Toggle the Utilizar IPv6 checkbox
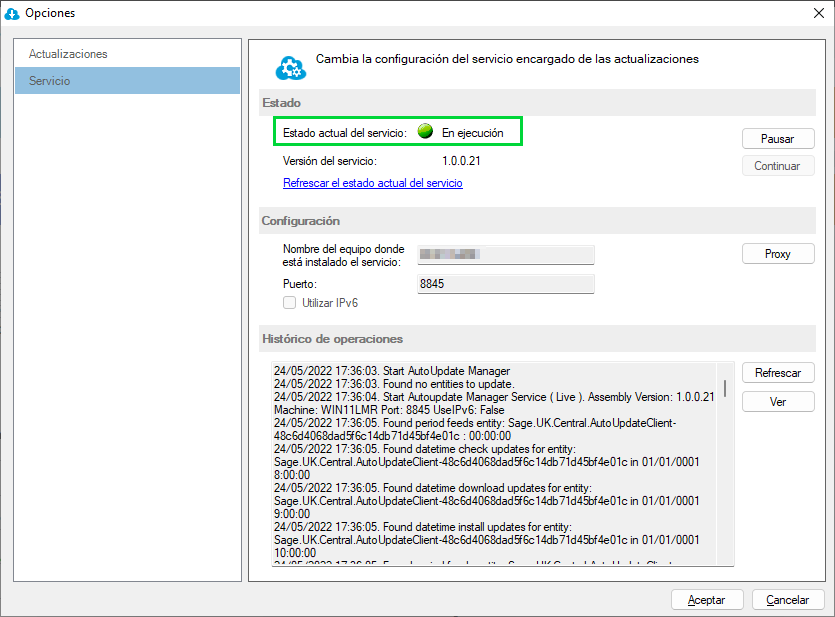Viewport: 835px width, 617px height. (290, 302)
